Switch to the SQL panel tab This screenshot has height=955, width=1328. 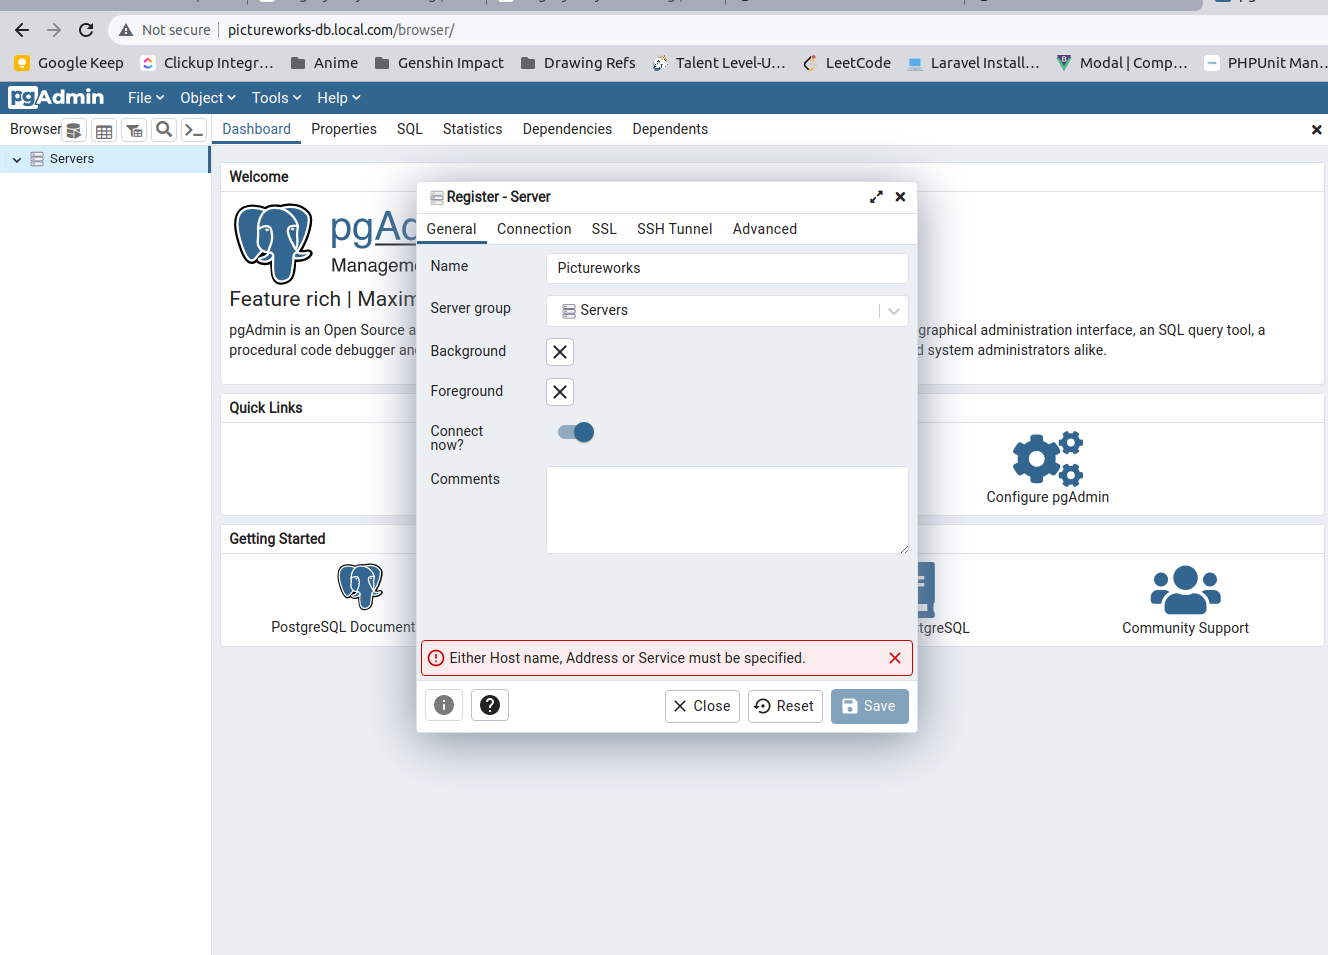click(410, 129)
